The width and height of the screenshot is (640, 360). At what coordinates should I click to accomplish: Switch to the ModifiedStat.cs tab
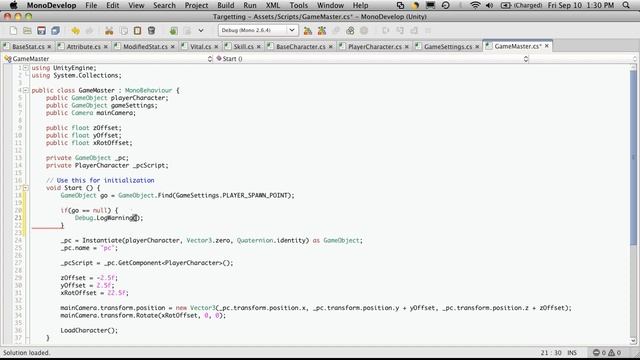coord(145,47)
